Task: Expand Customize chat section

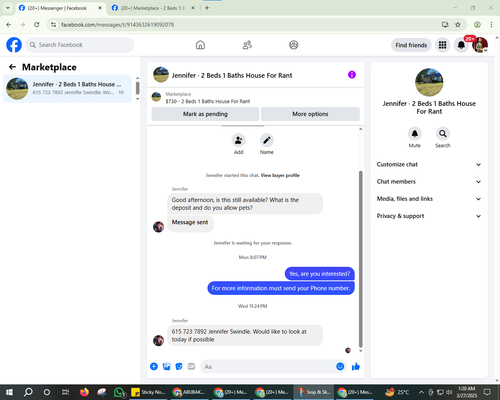Action: click(x=429, y=164)
